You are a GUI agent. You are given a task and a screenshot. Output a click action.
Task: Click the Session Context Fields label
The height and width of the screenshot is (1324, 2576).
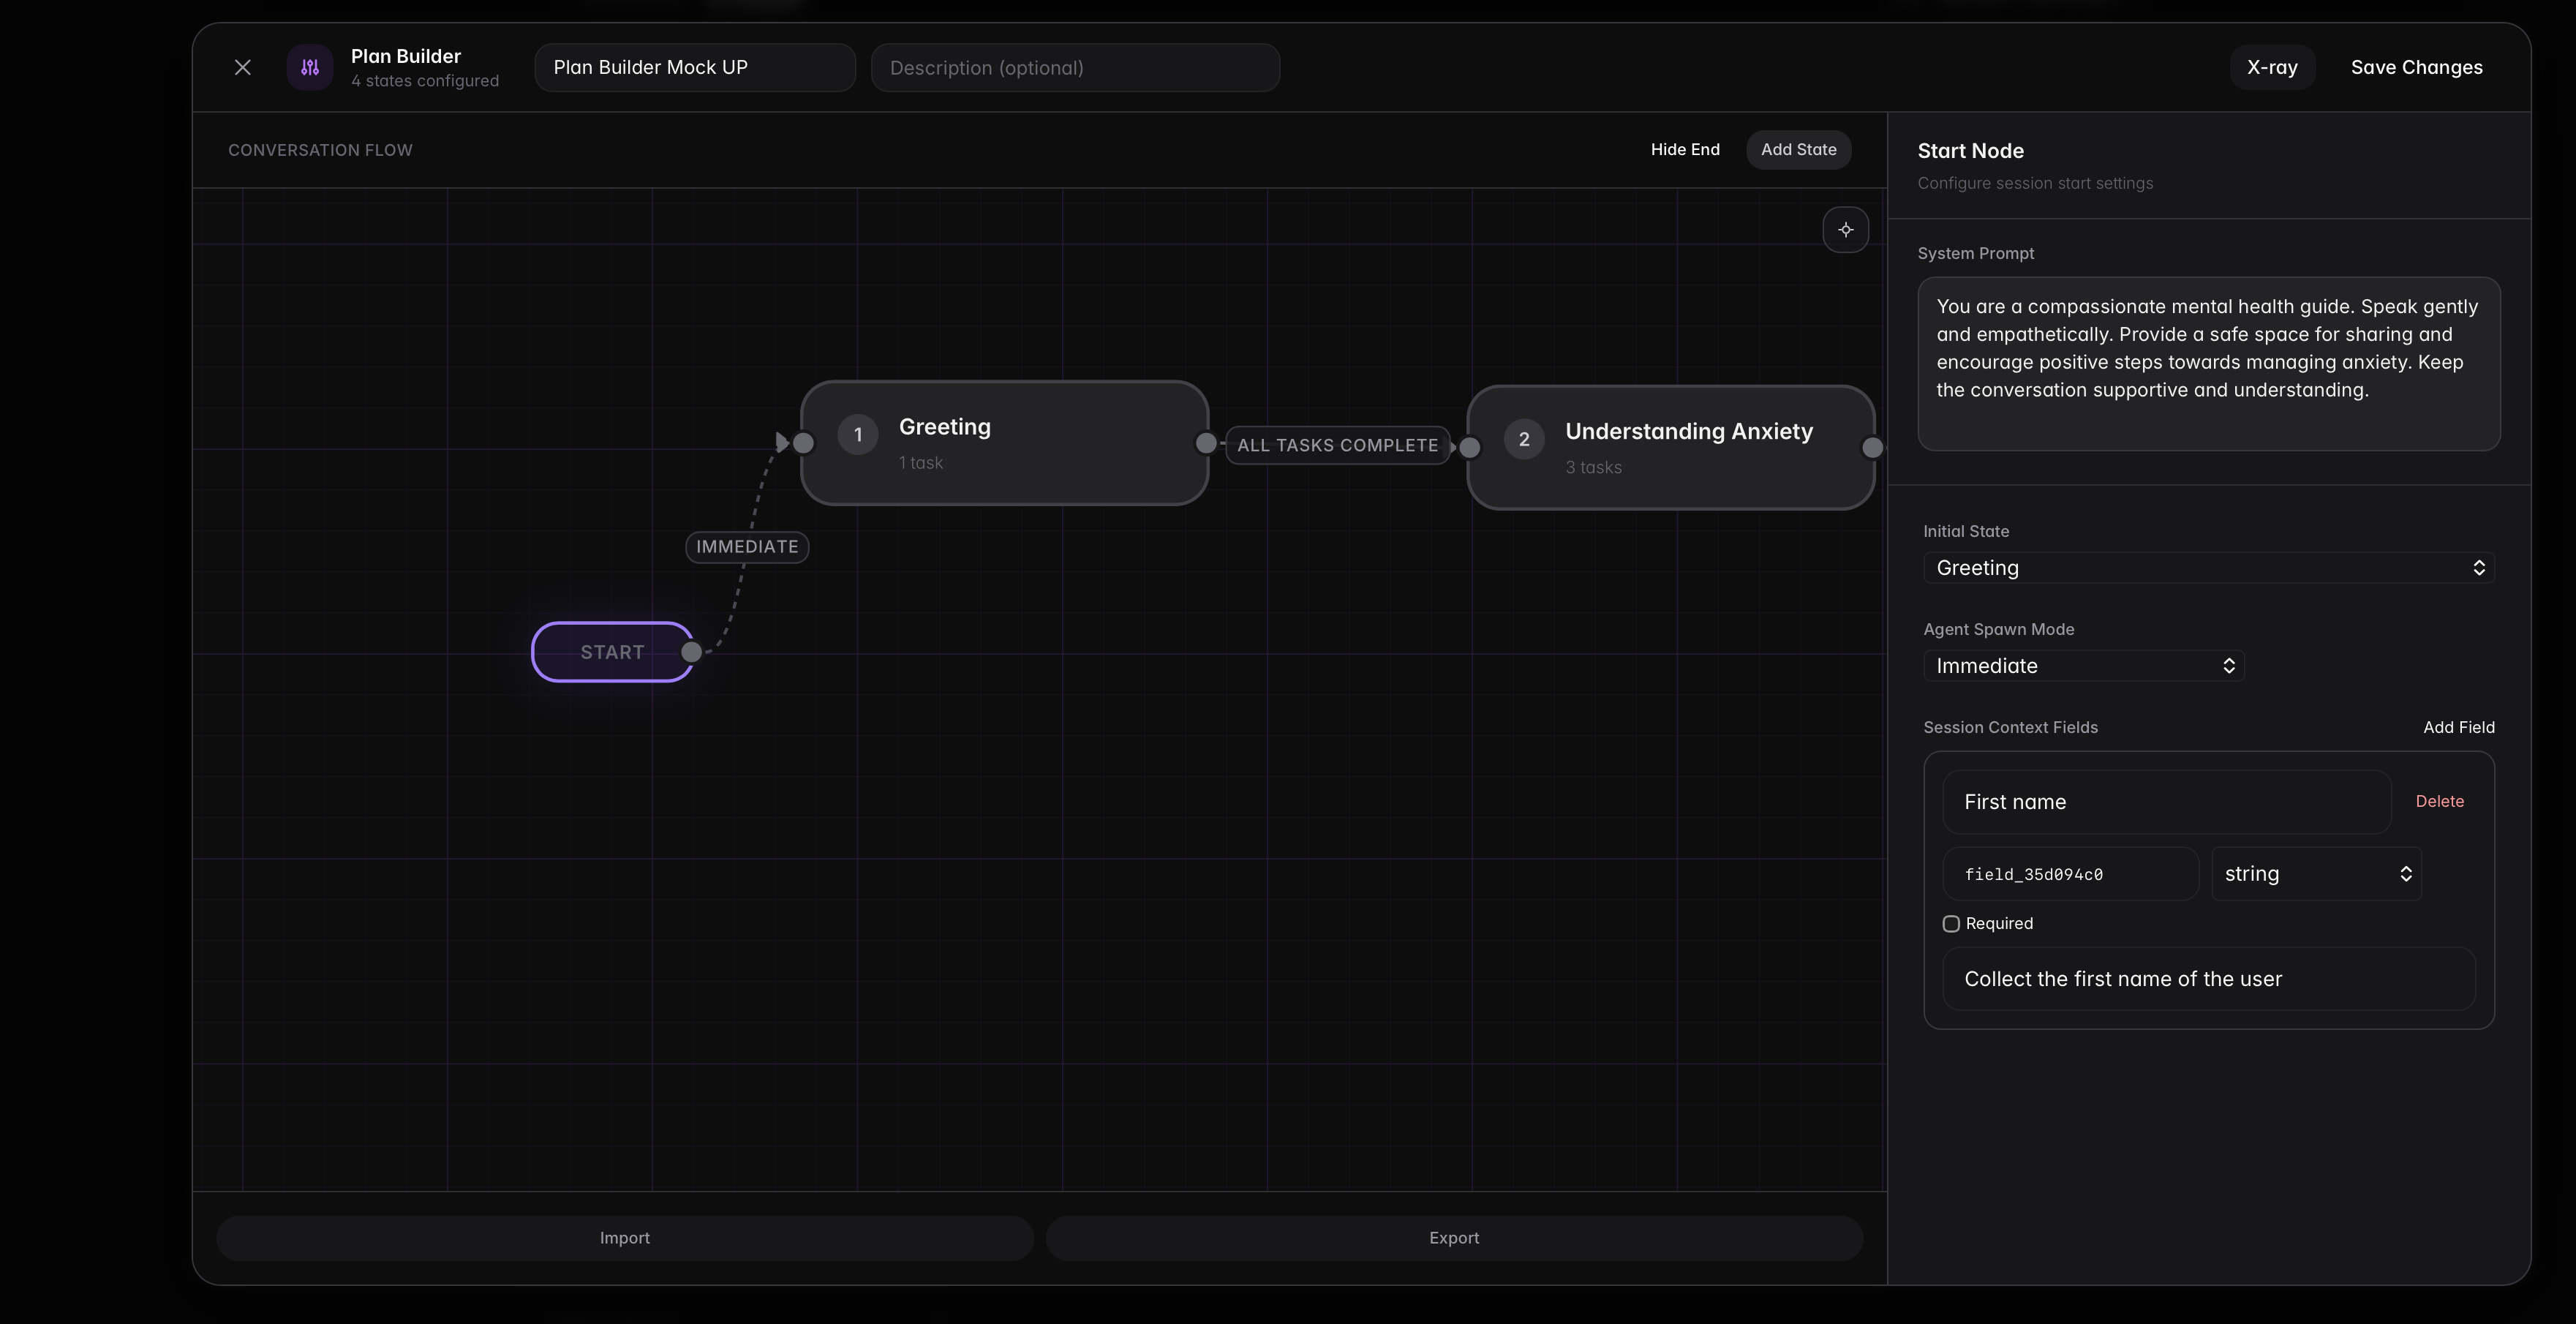2010,727
